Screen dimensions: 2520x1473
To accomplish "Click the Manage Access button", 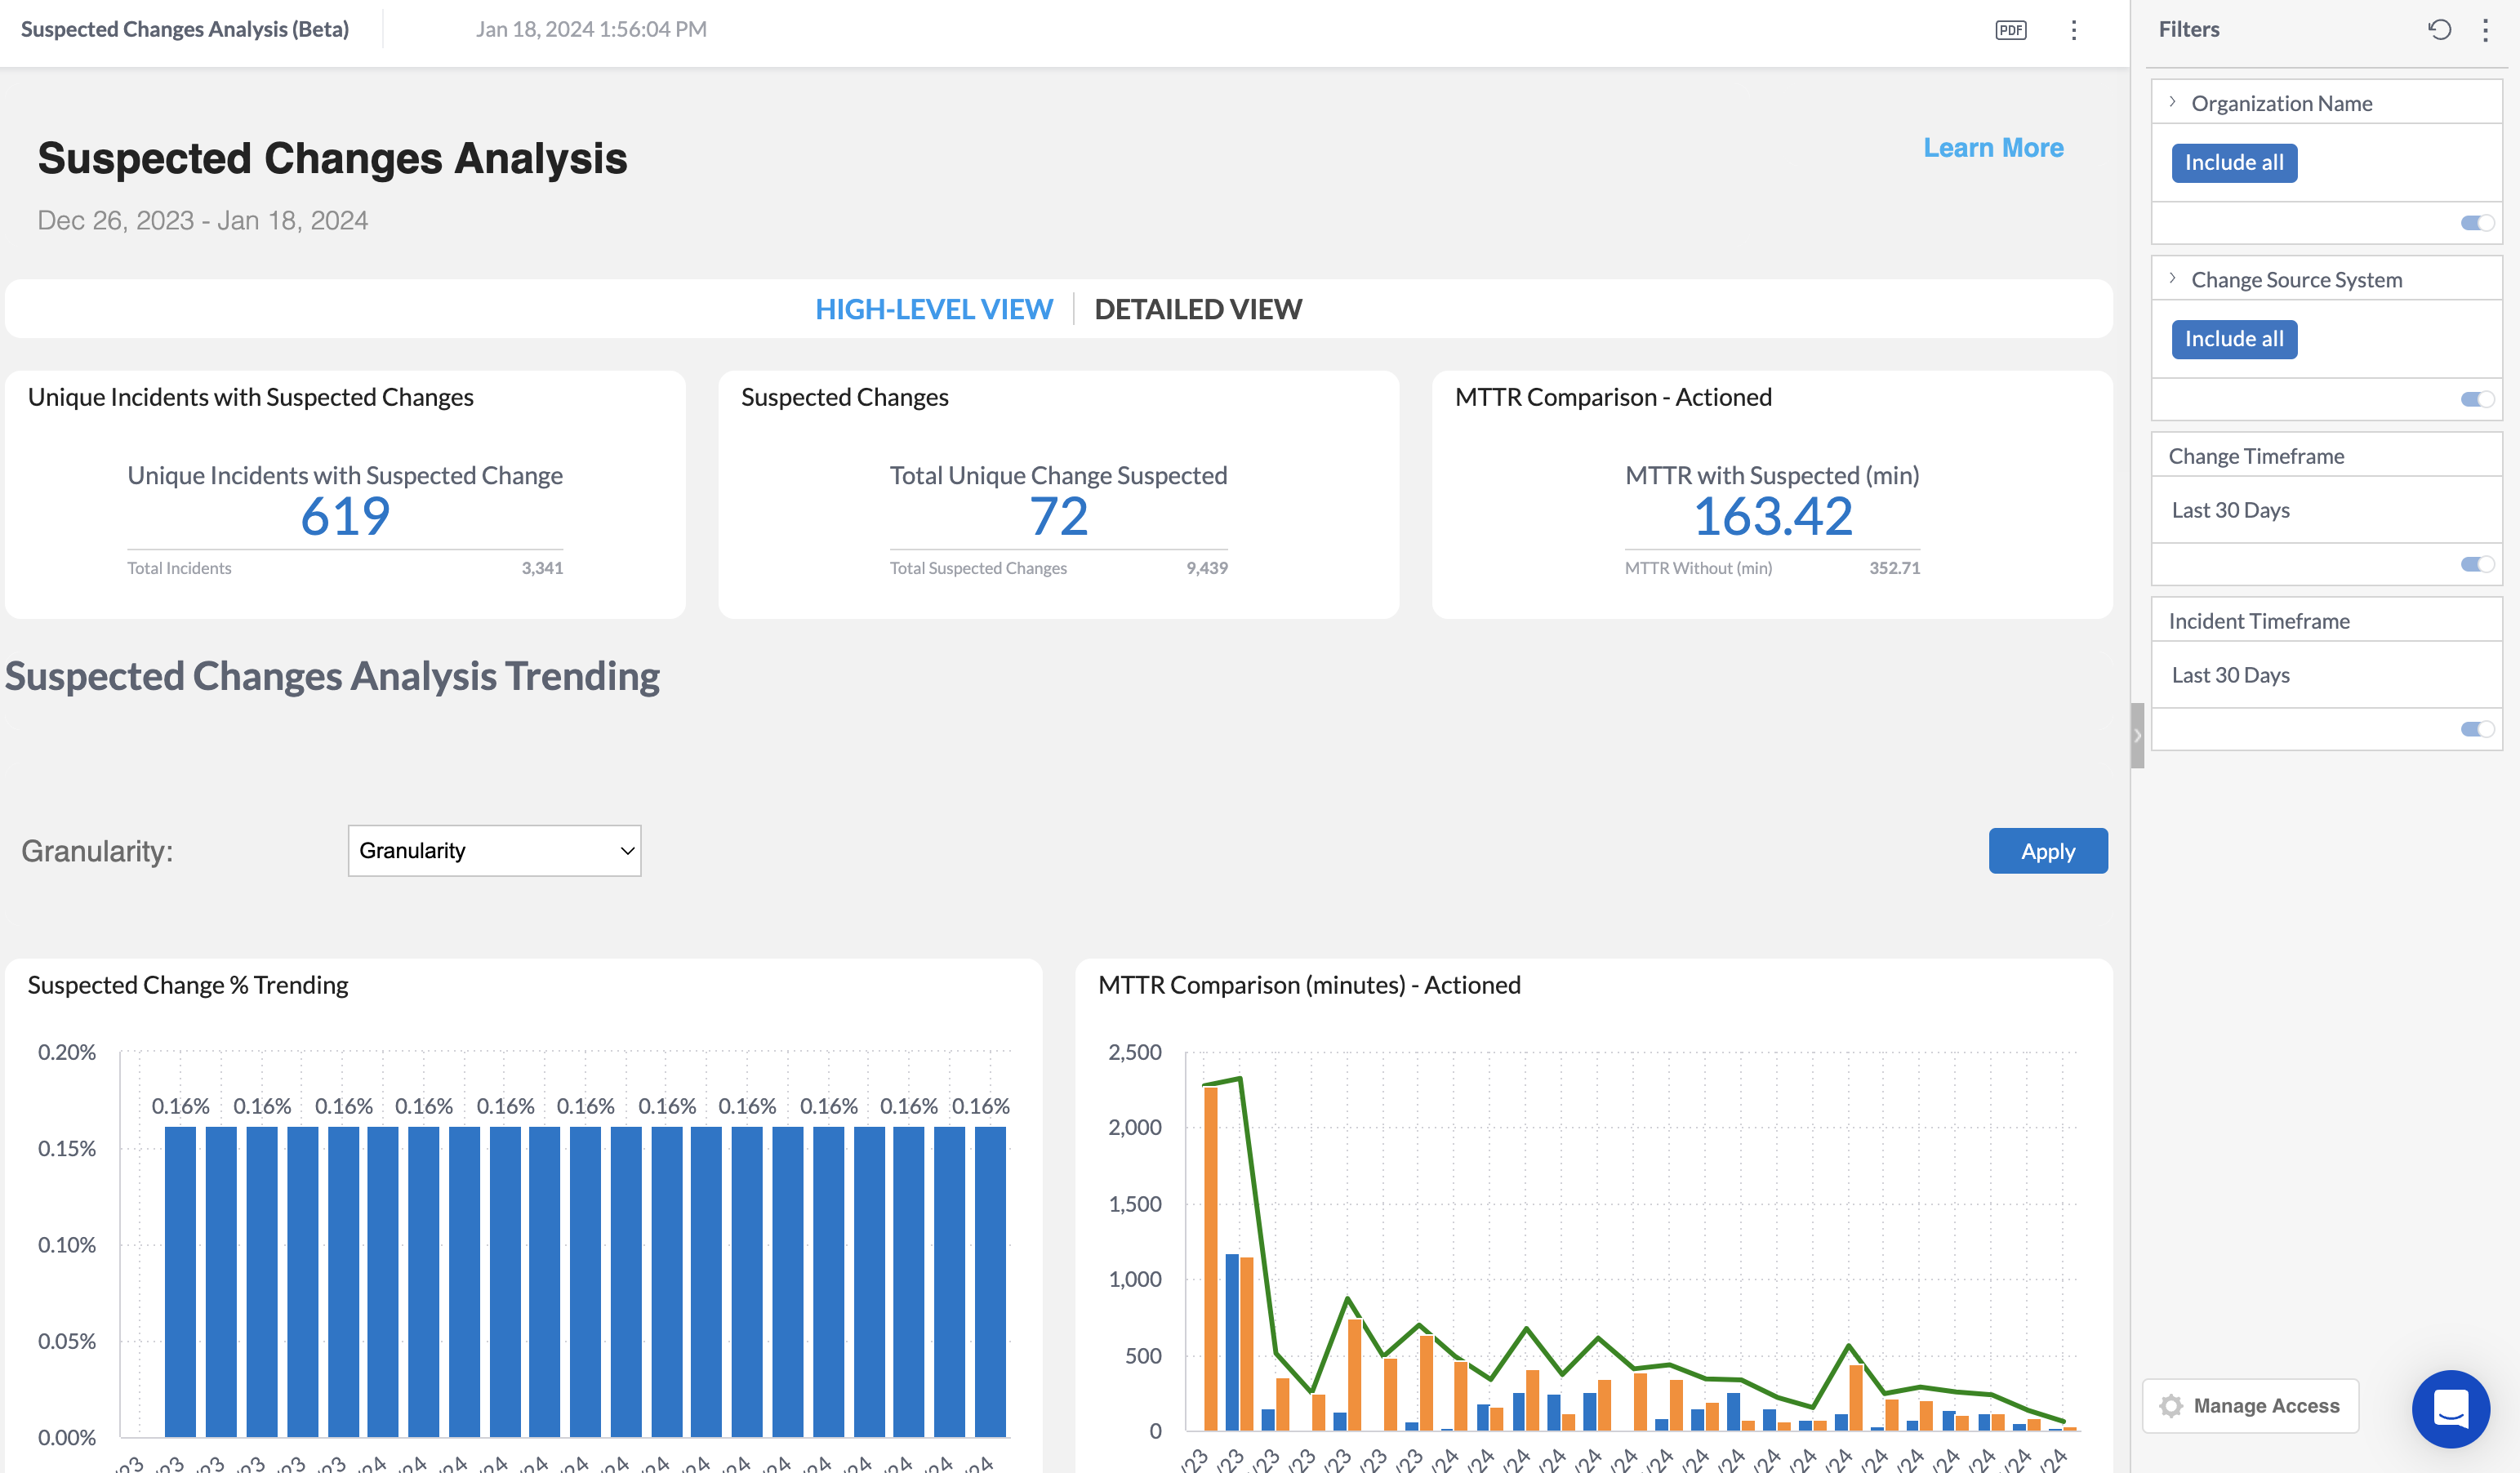I will click(x=2251, y=1405).
